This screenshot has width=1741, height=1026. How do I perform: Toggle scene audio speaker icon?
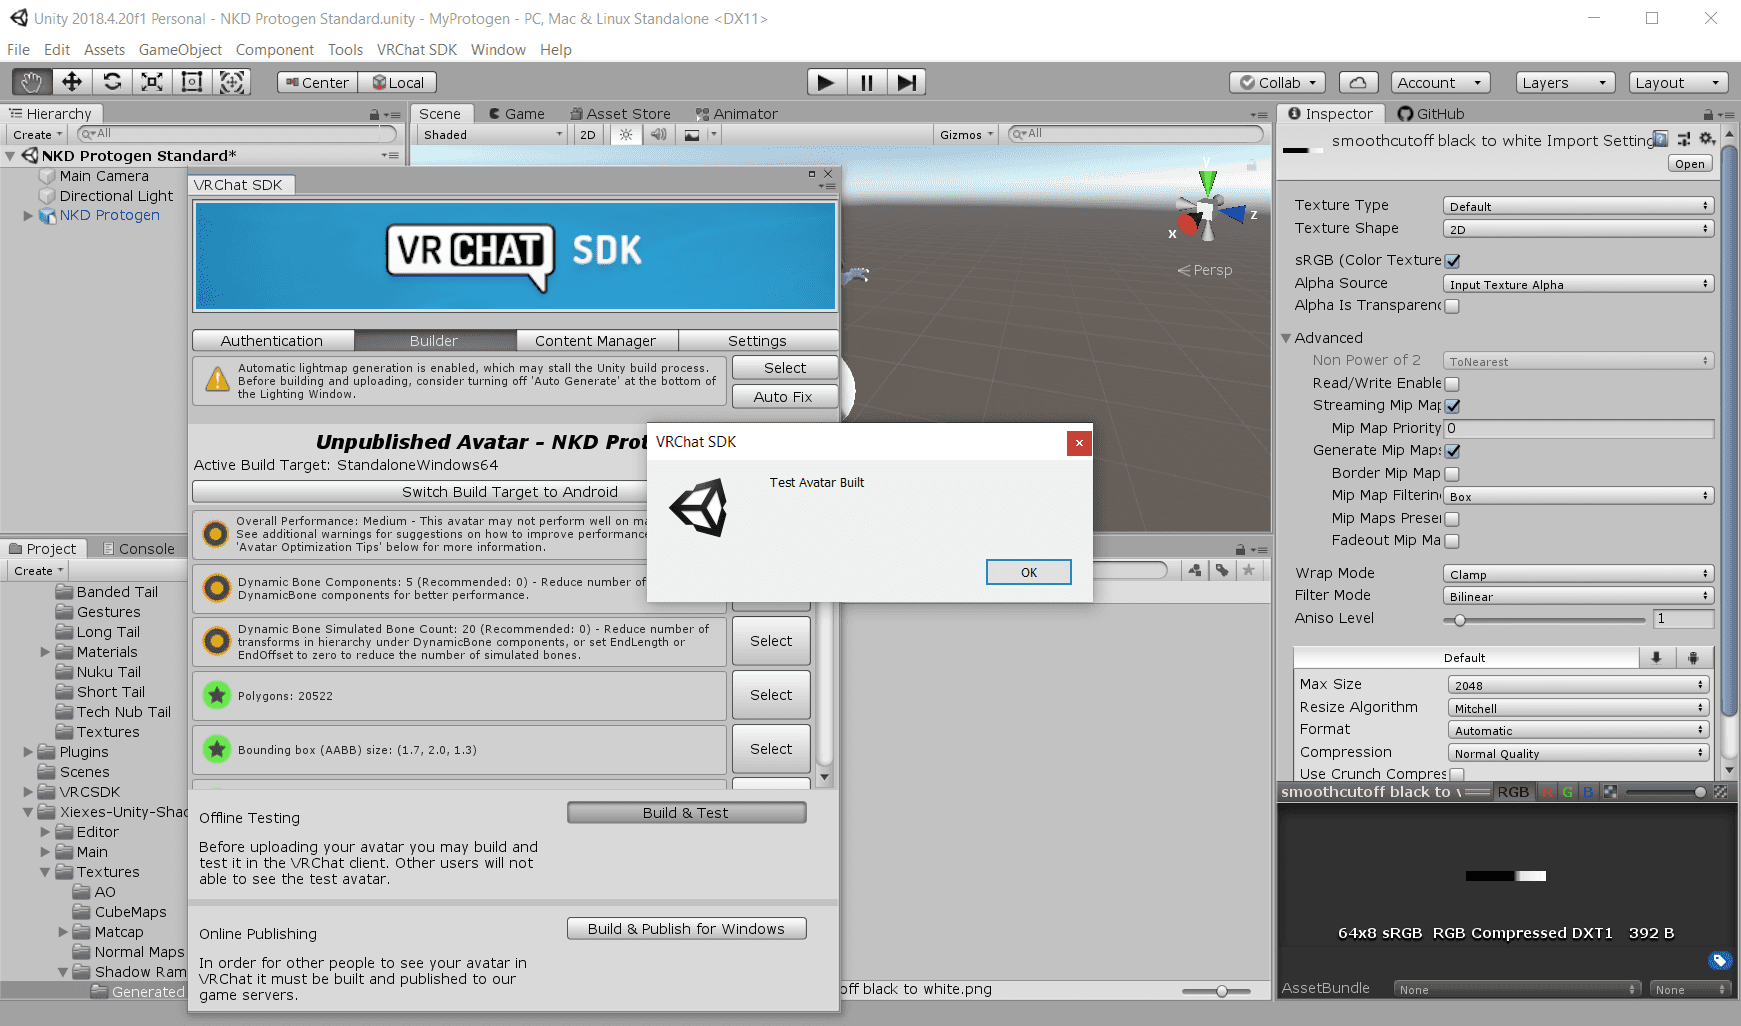point(658,135)
